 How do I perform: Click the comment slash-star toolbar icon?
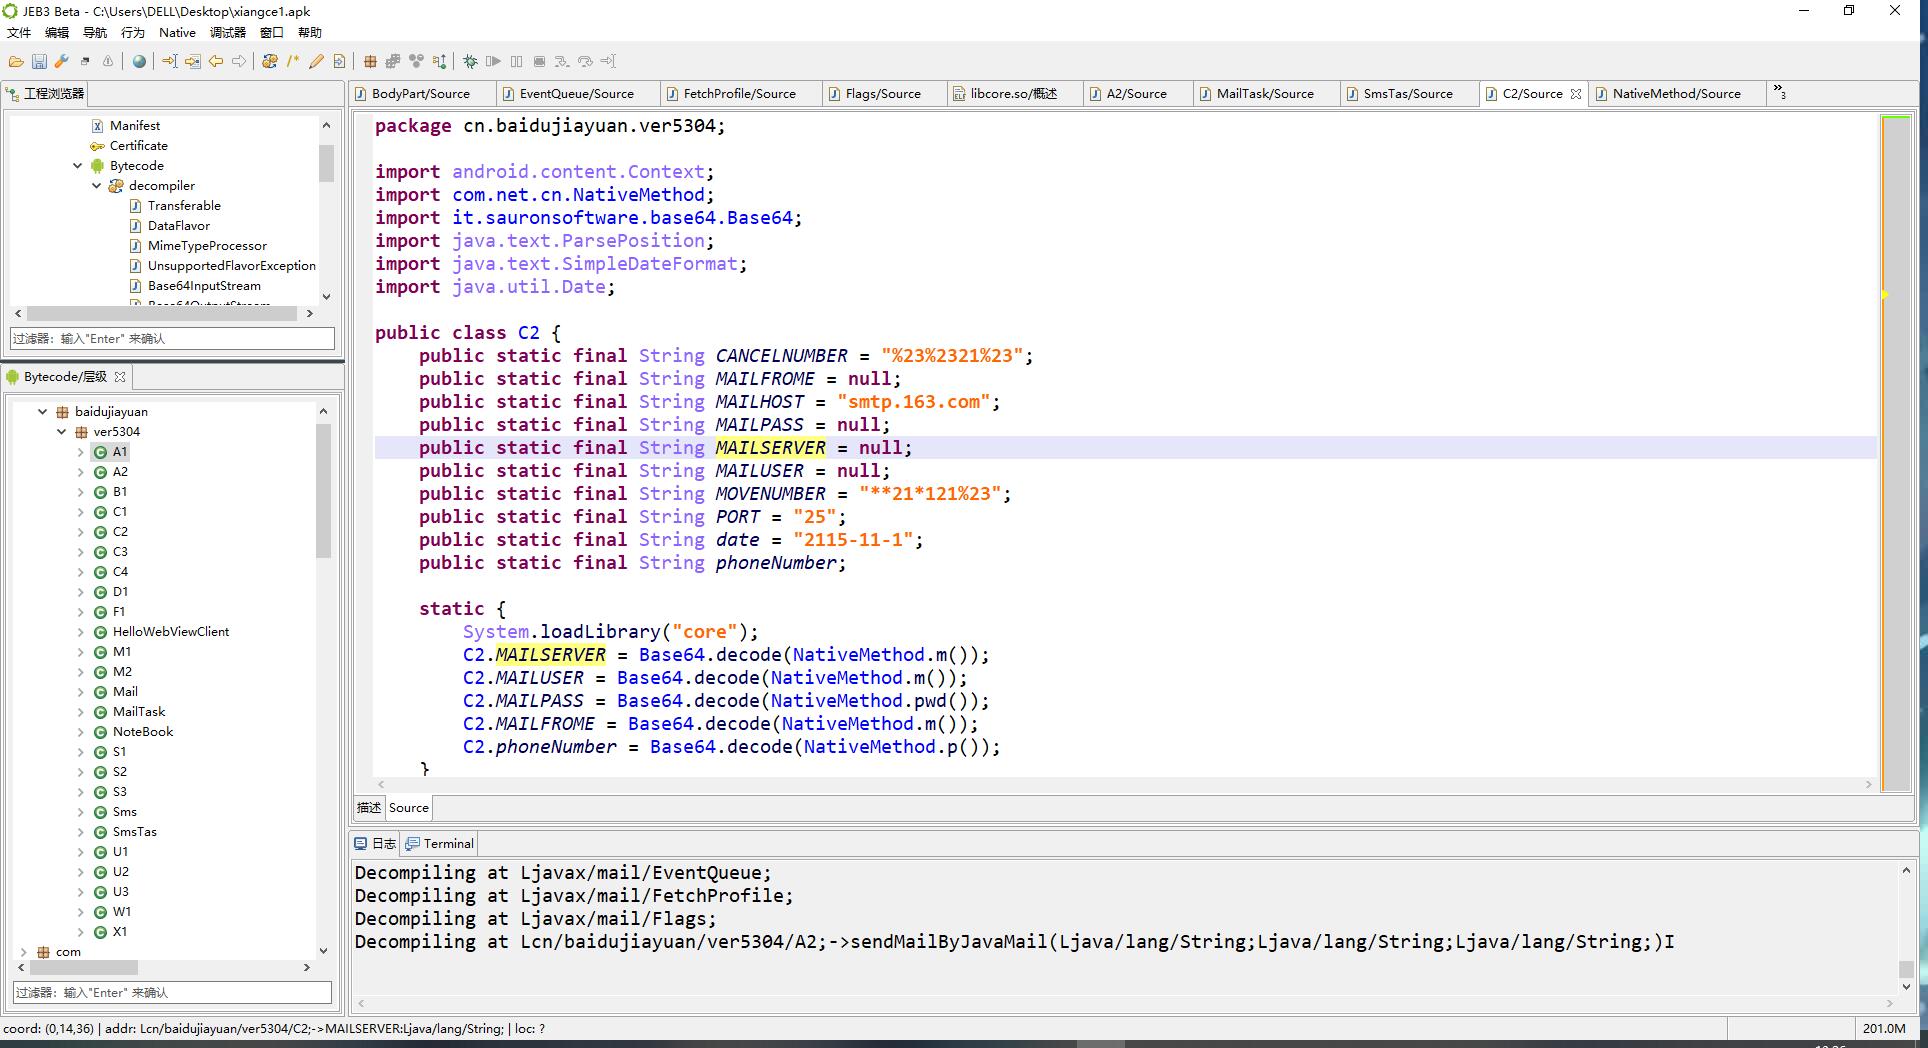[x=293, y=62]
